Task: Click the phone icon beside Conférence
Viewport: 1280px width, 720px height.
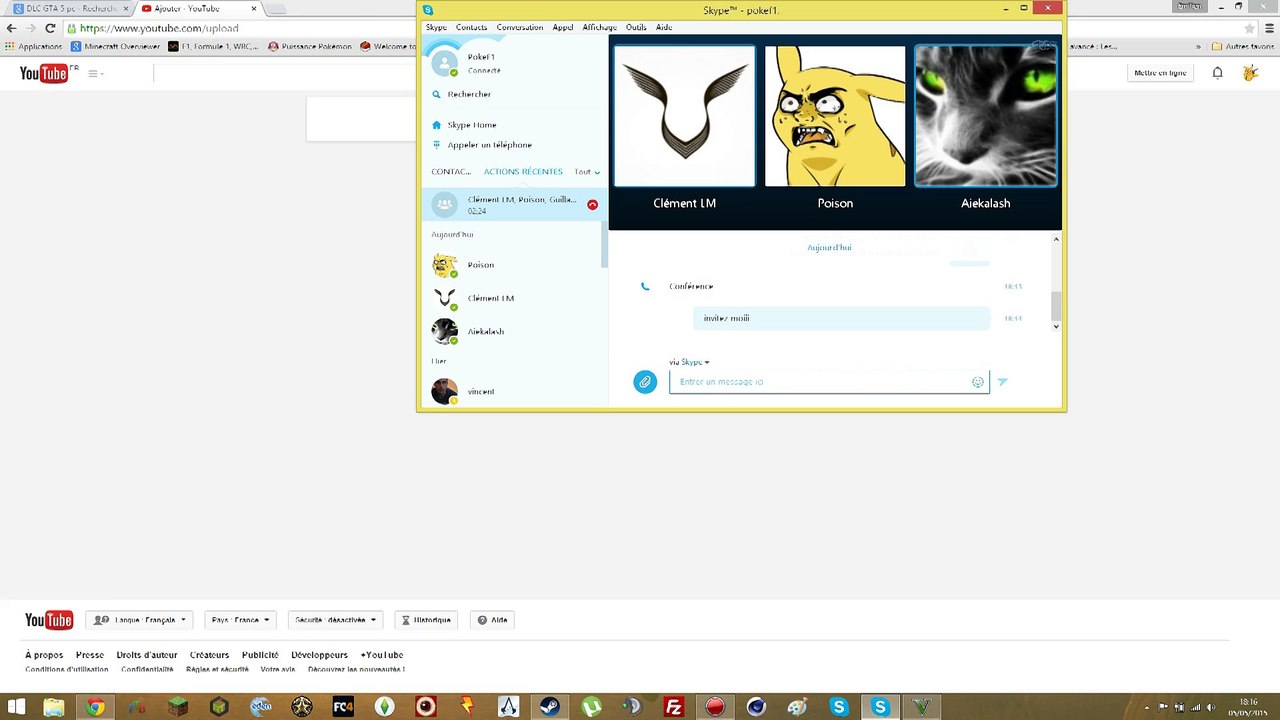Action: click(645, 286)
